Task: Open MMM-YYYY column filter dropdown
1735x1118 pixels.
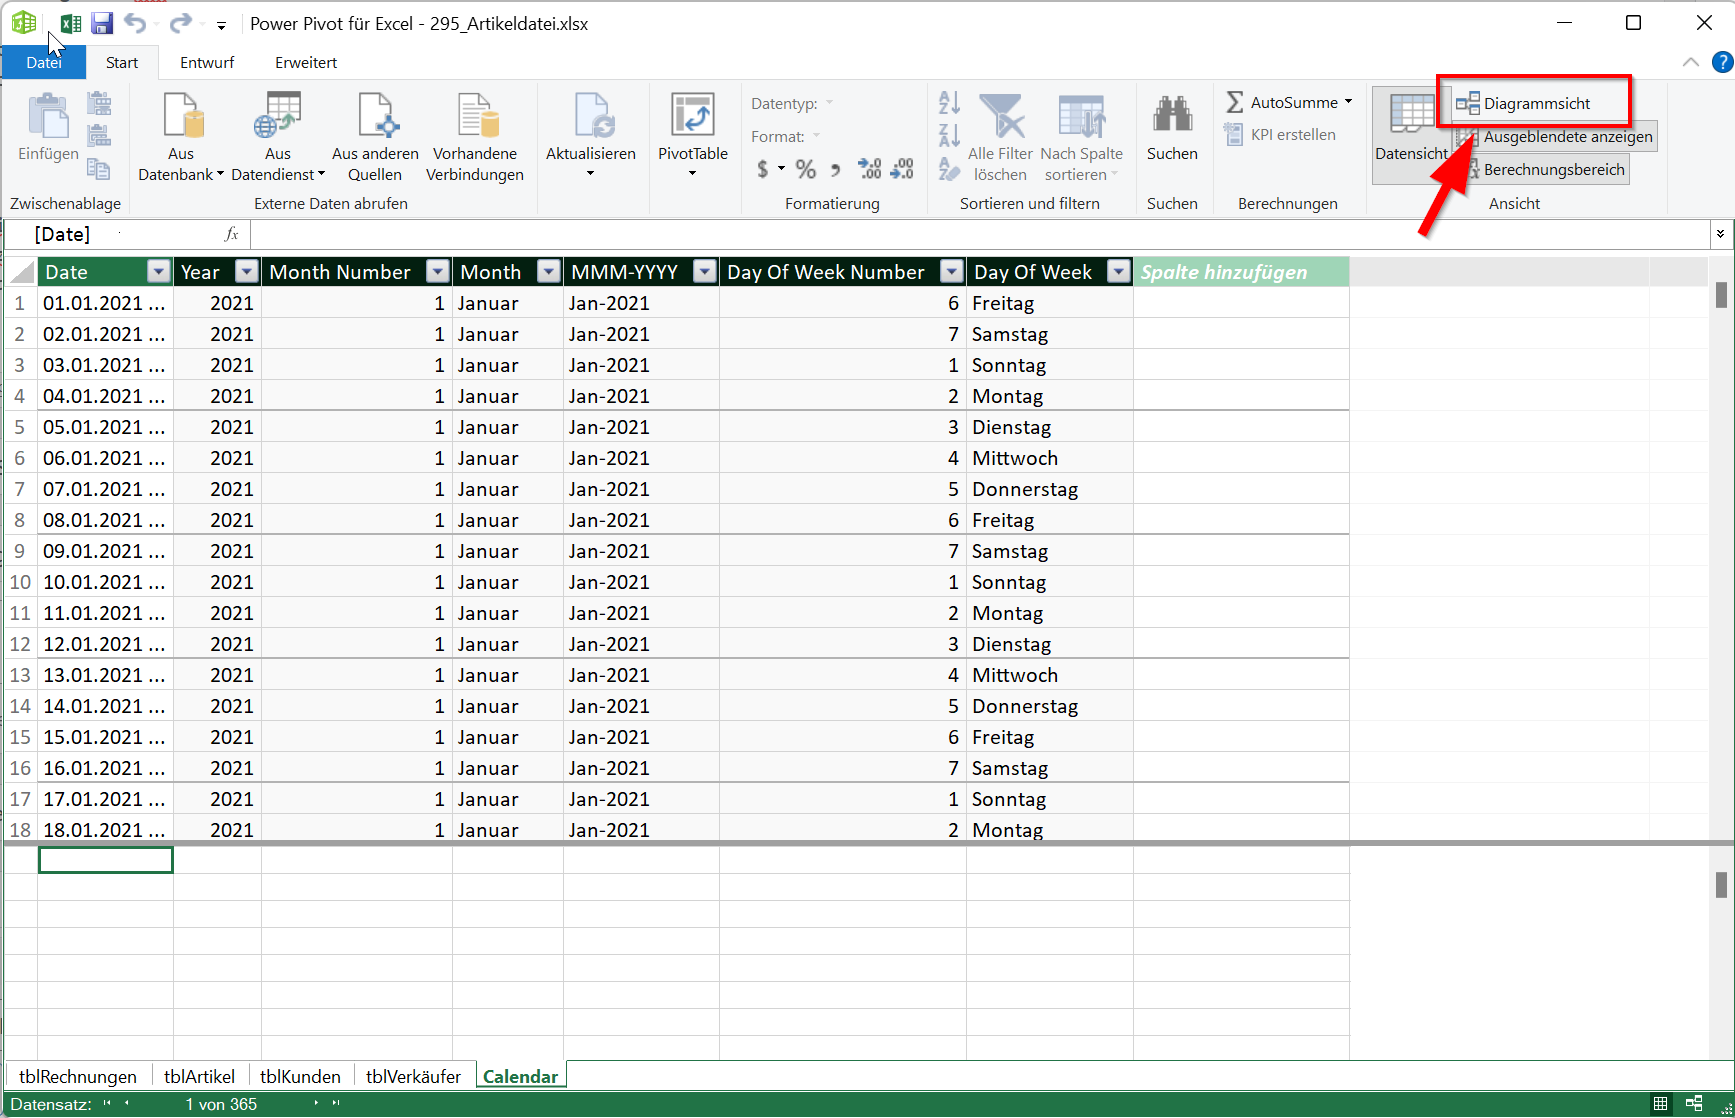Action: point(705,271)
